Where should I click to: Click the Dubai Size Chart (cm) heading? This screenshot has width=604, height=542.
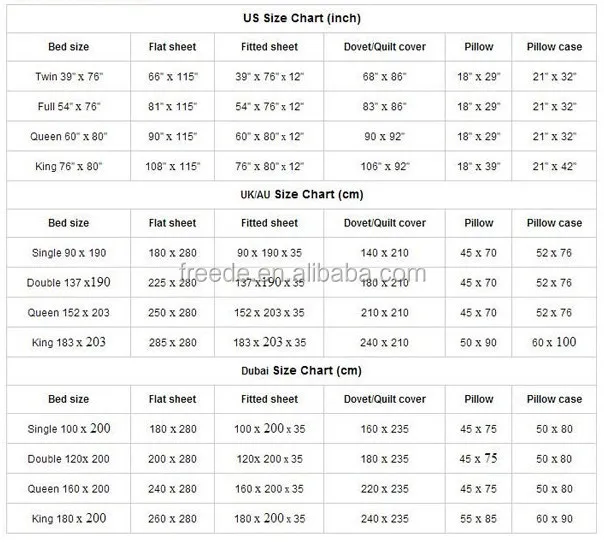click(301, 371)
